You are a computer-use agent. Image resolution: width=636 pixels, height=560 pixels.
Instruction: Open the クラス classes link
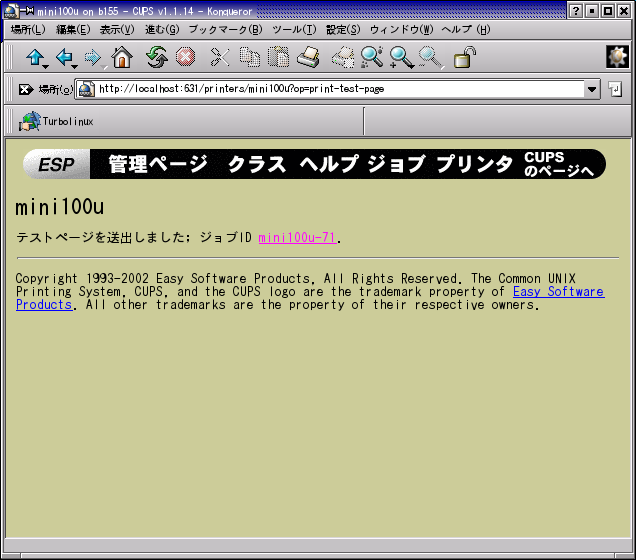click(257, 164)
